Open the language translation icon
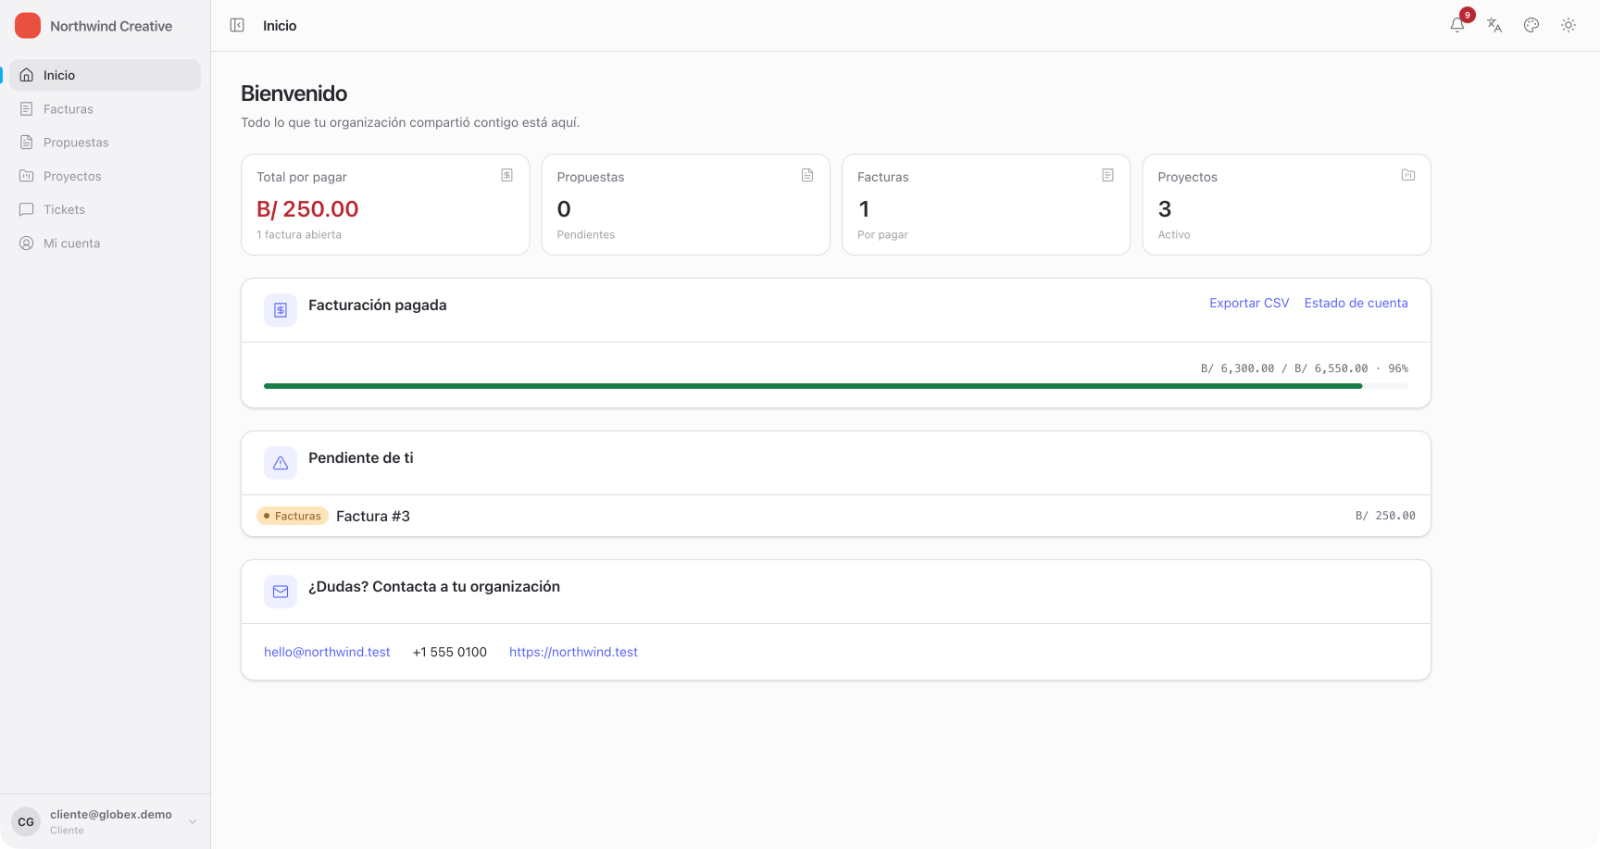This screenshot has width=1600, height=849. (x=1494, y=25)
